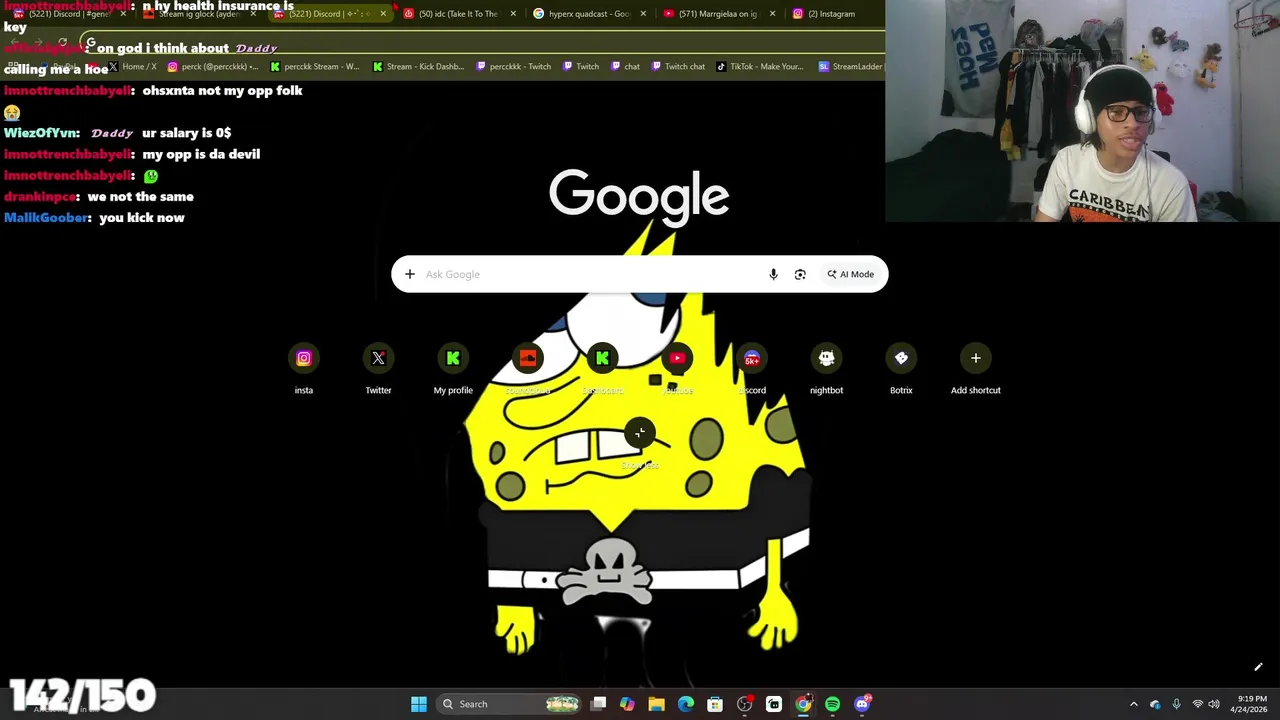Switch to Marrgielaa on ig tab
1280x720 pixels.
pyautogui.click(x=718, y=14)
